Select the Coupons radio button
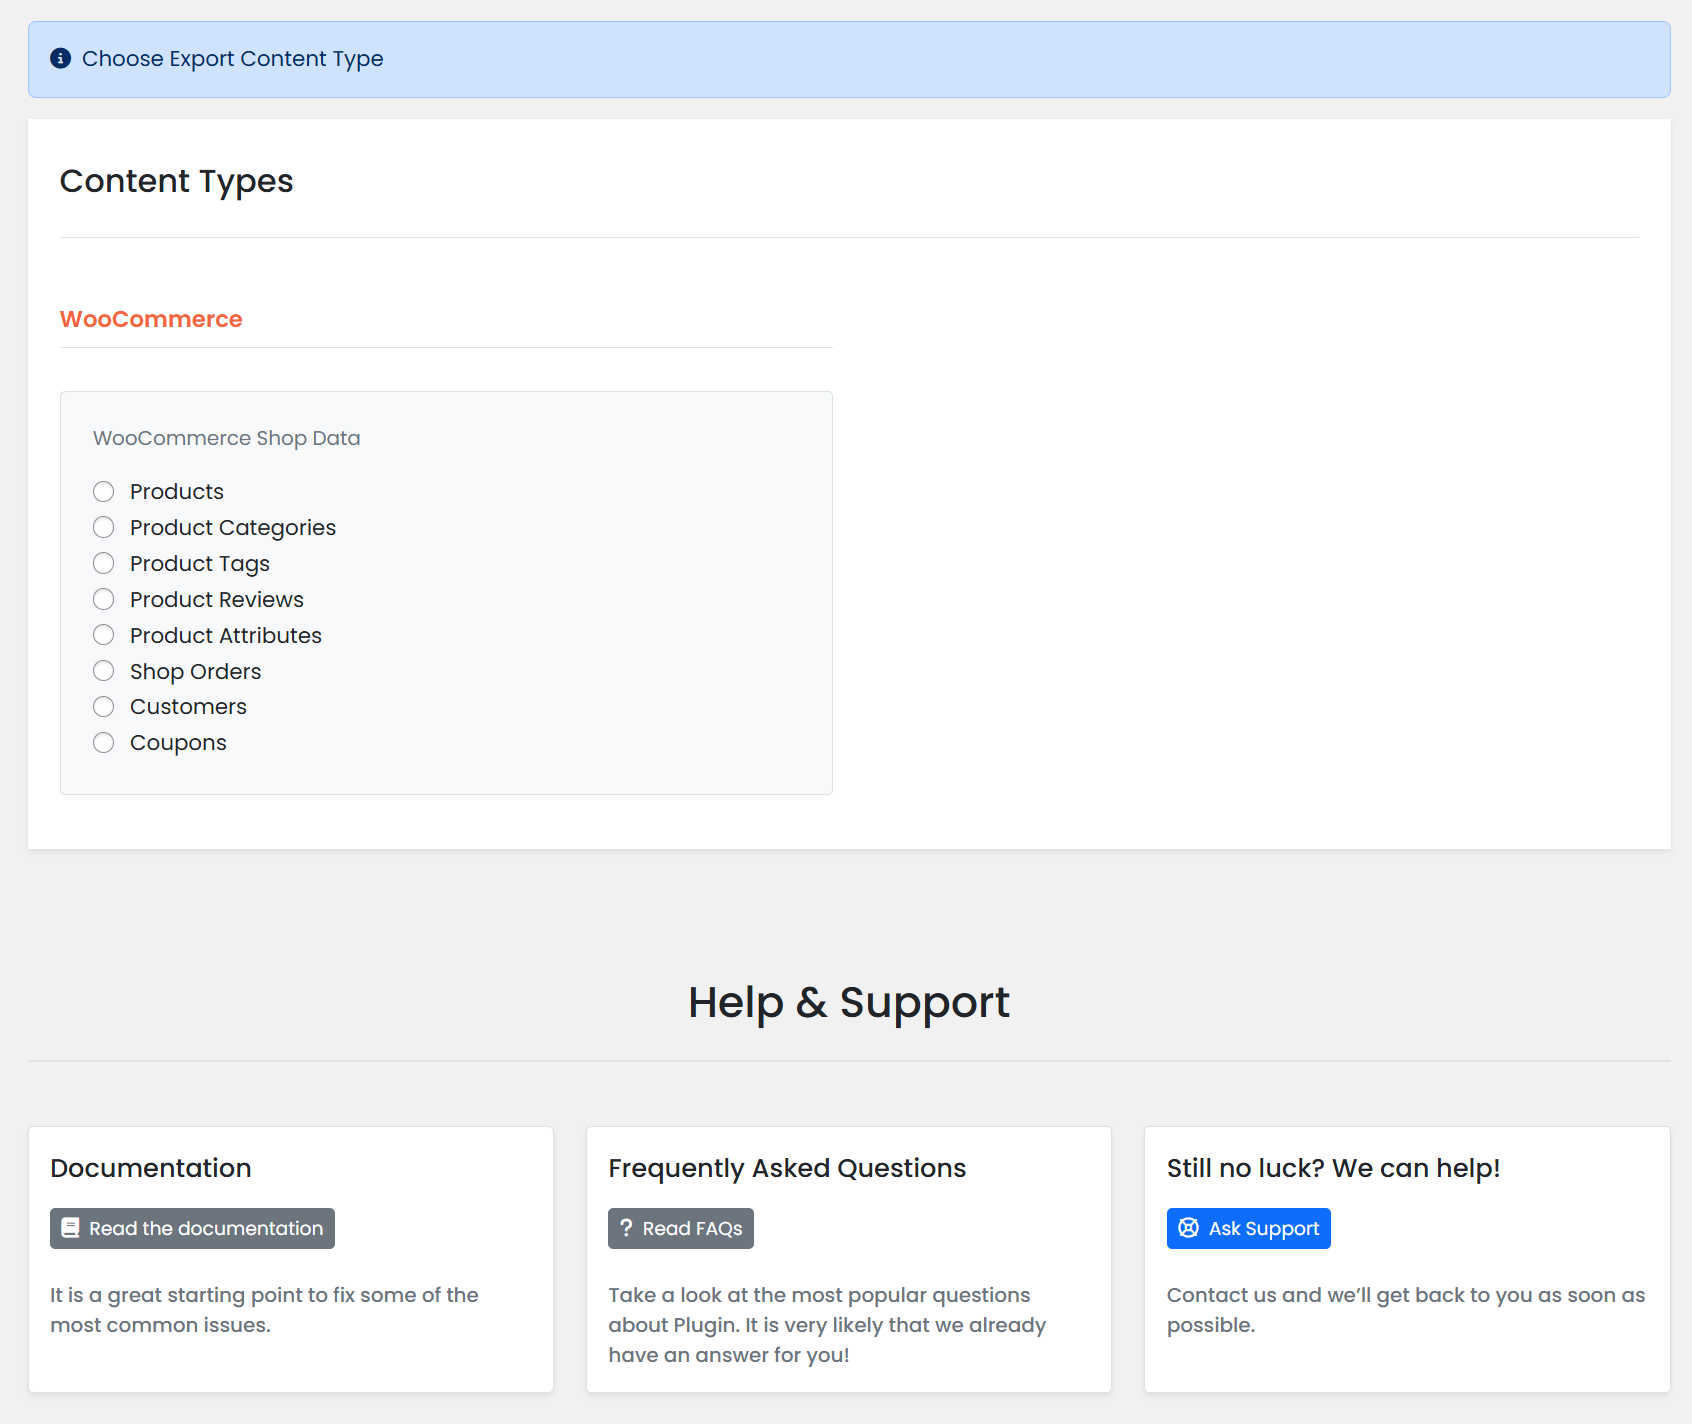Image resolution: width=1692 pixels, height=1424 pixels. [103, 742]
